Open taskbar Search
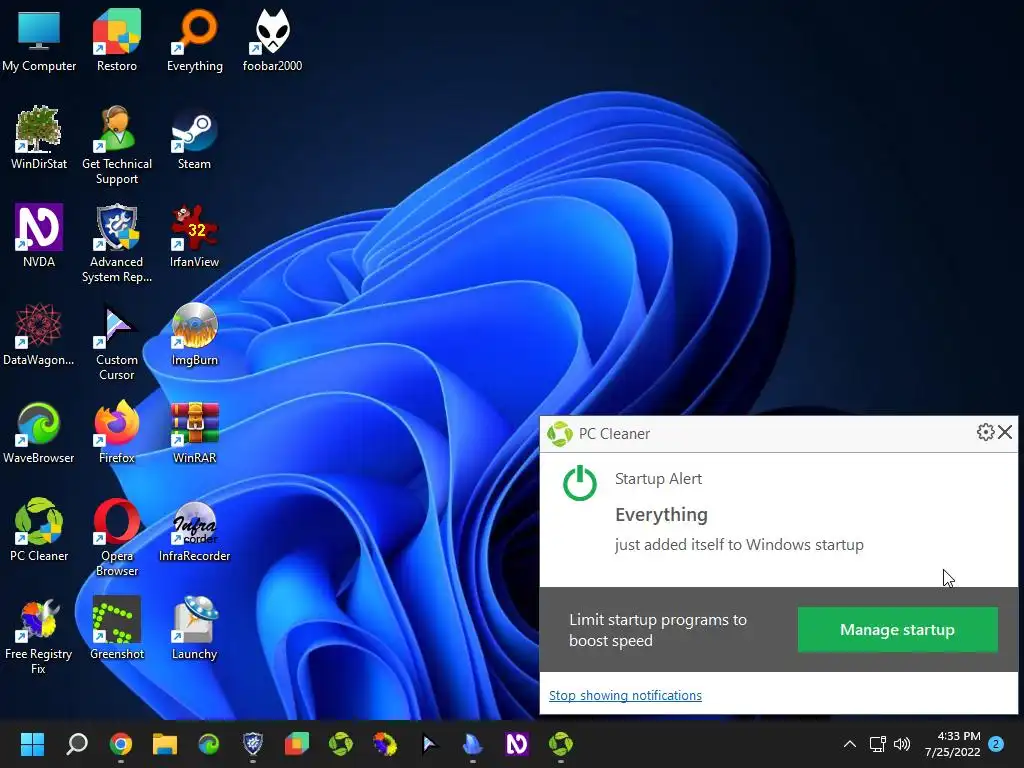 pos(77,744)
